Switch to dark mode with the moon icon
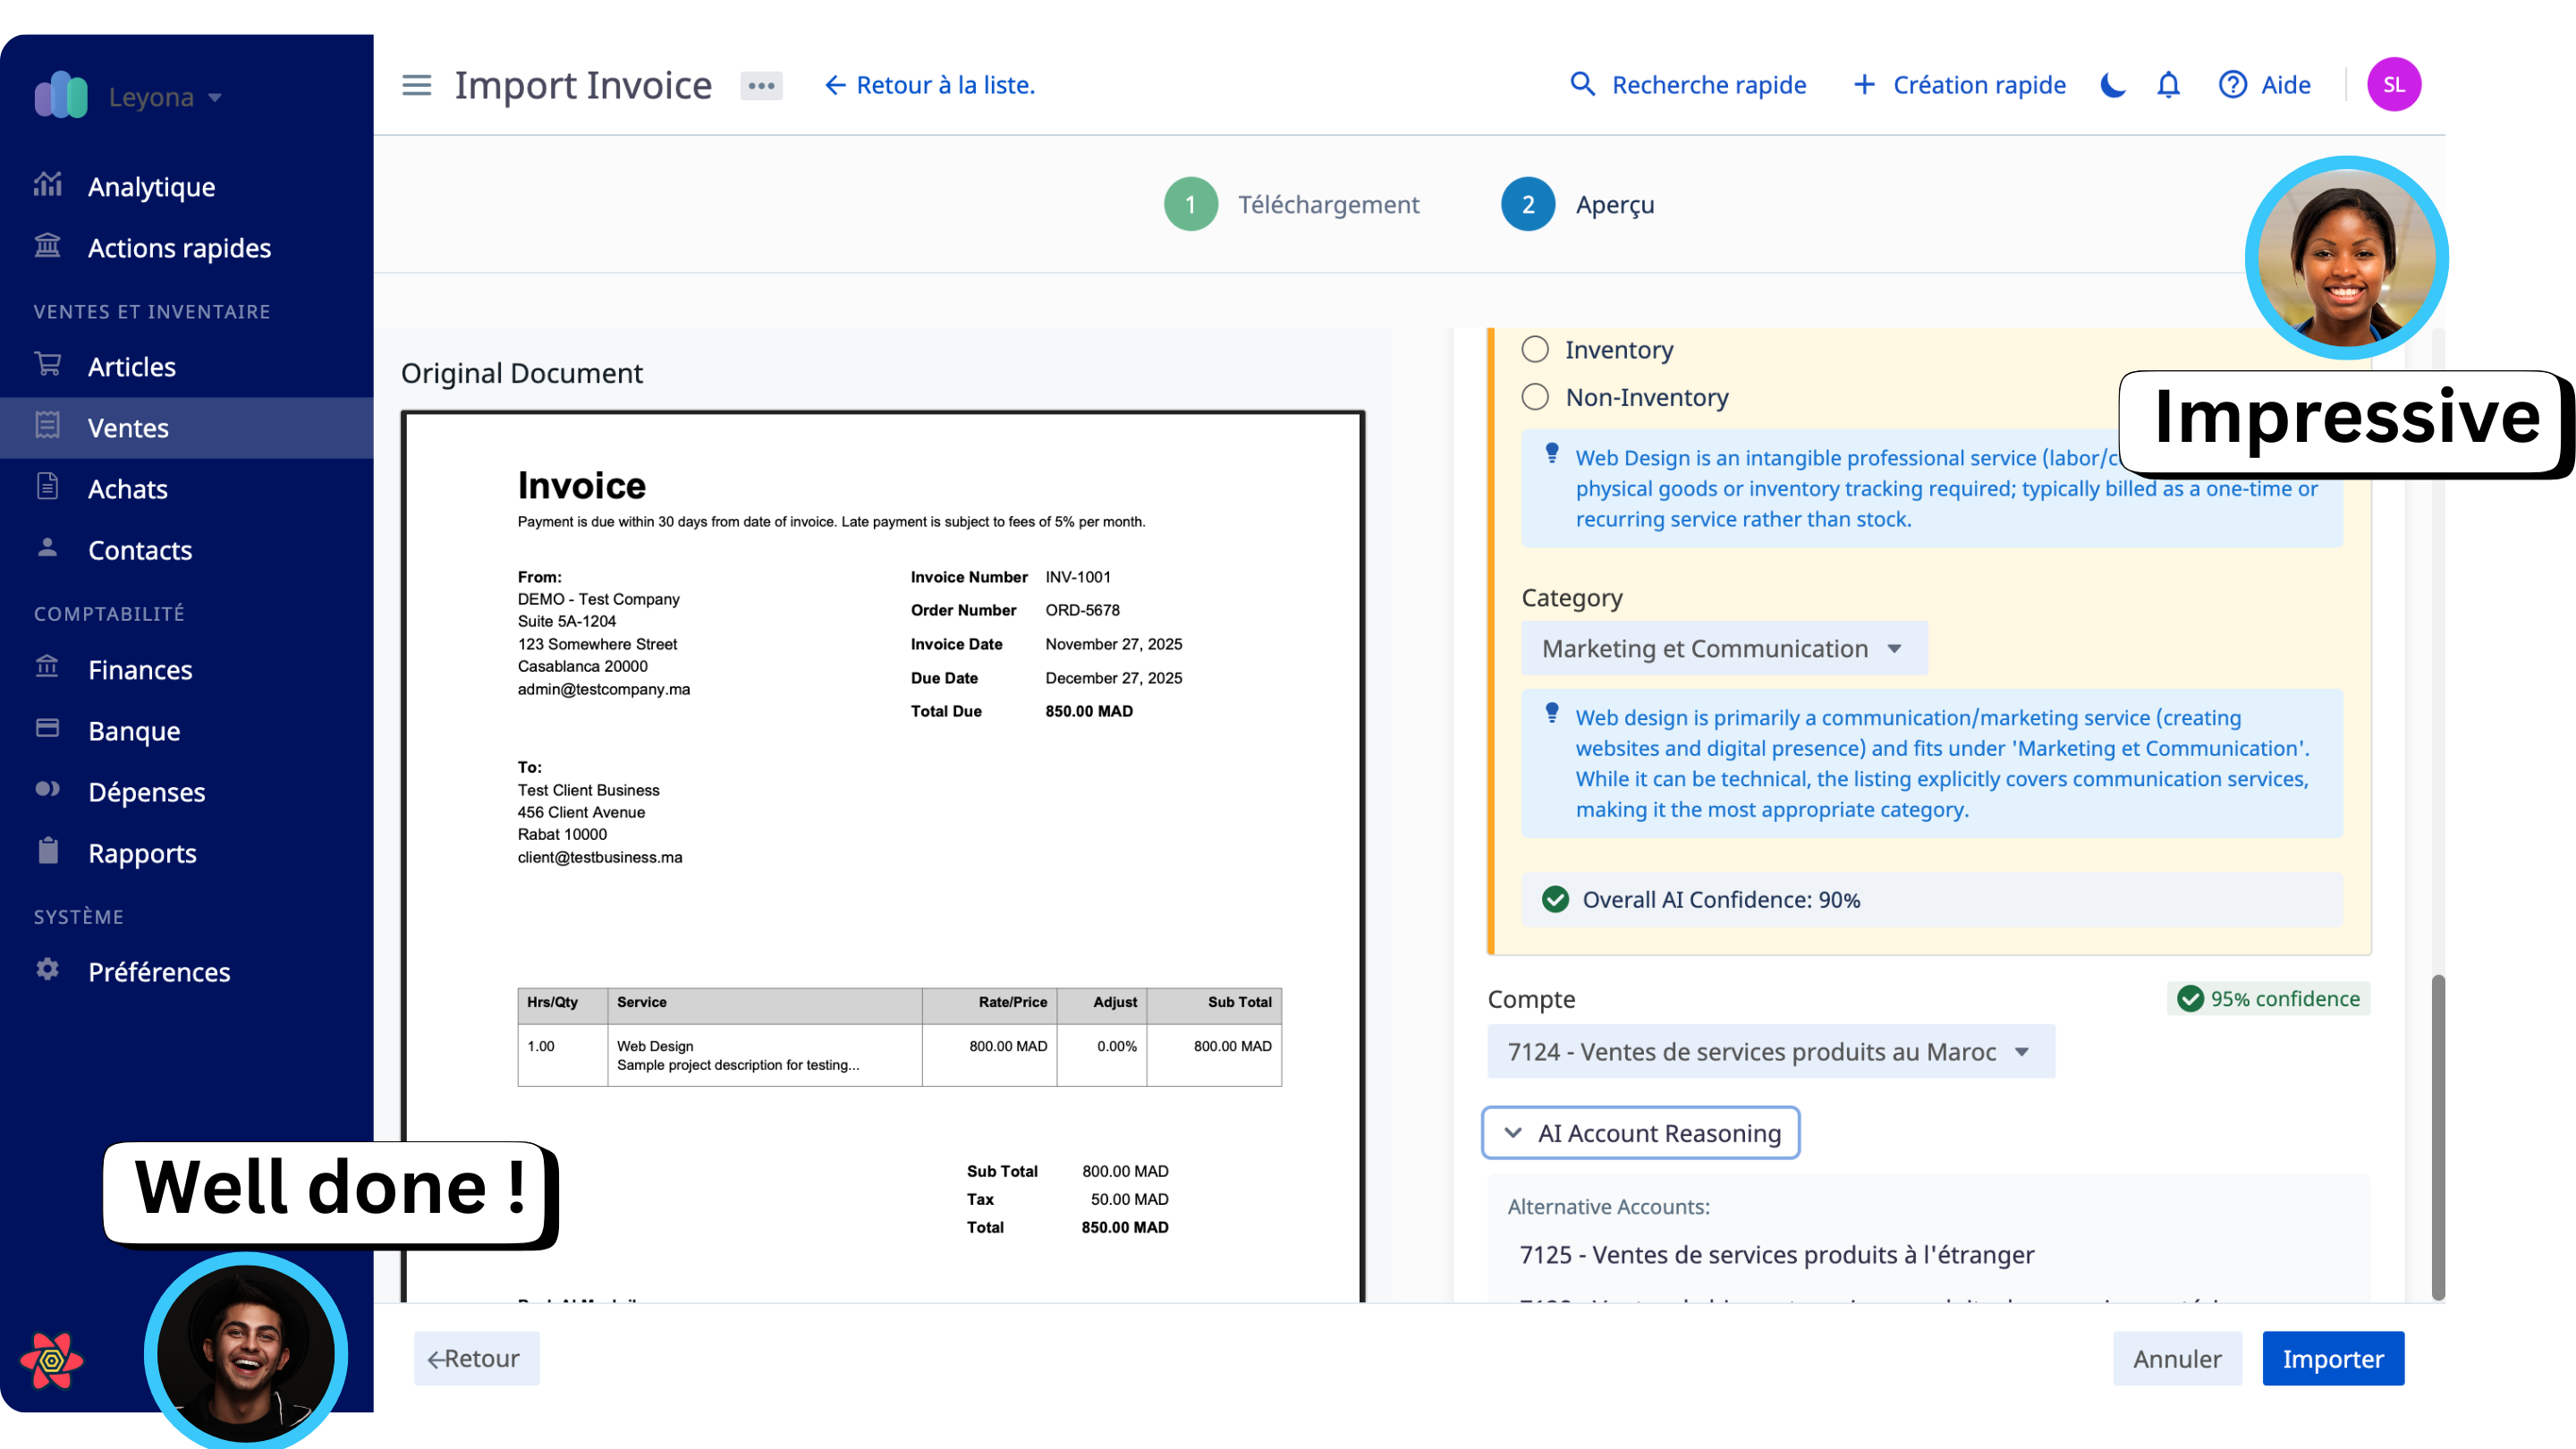The image size is (2576, 1449). pos(2112,85)
